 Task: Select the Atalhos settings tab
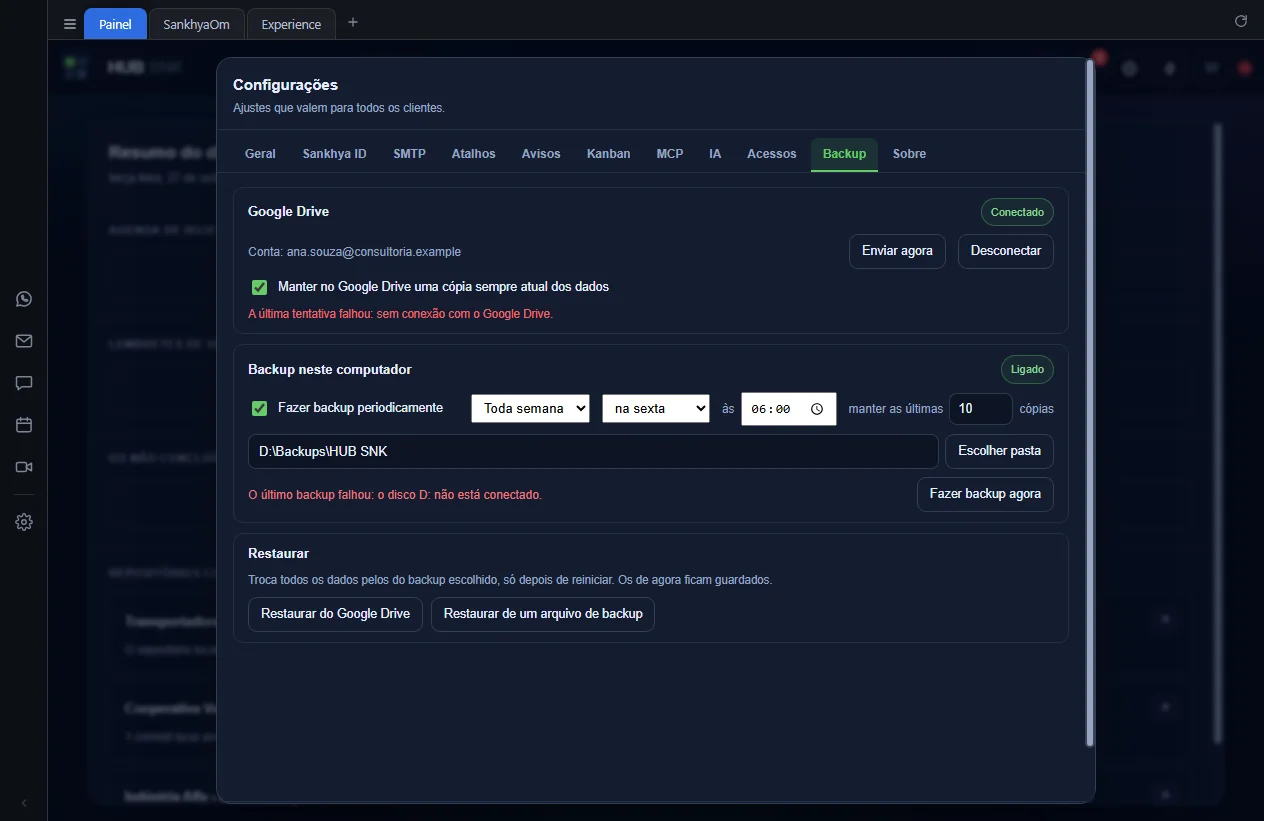(474, 154)
